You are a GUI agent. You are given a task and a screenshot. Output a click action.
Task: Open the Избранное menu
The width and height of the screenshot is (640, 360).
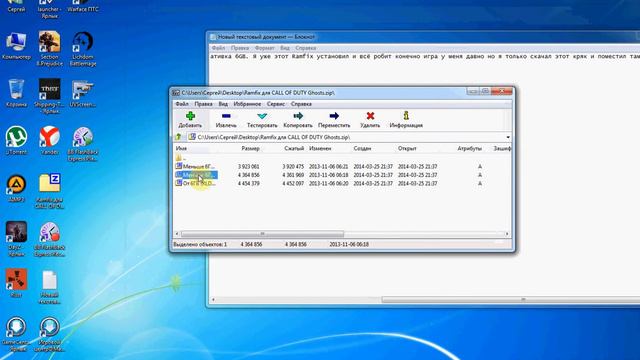(247, 104)
